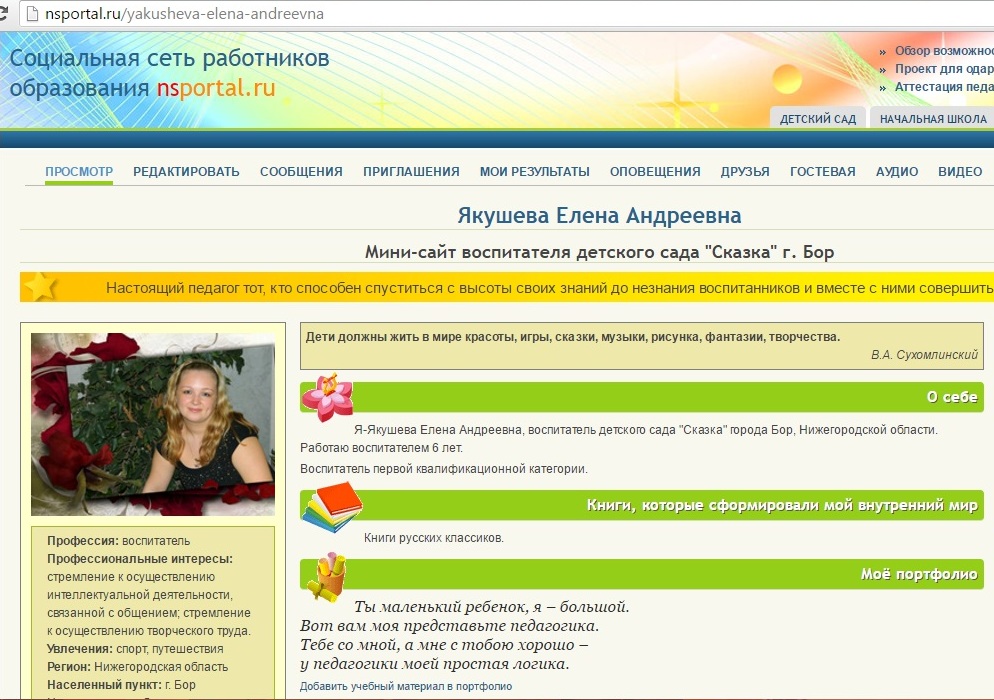Click the address bar URL field
Screen dimensions: 994x700
(x=507, y=13)
